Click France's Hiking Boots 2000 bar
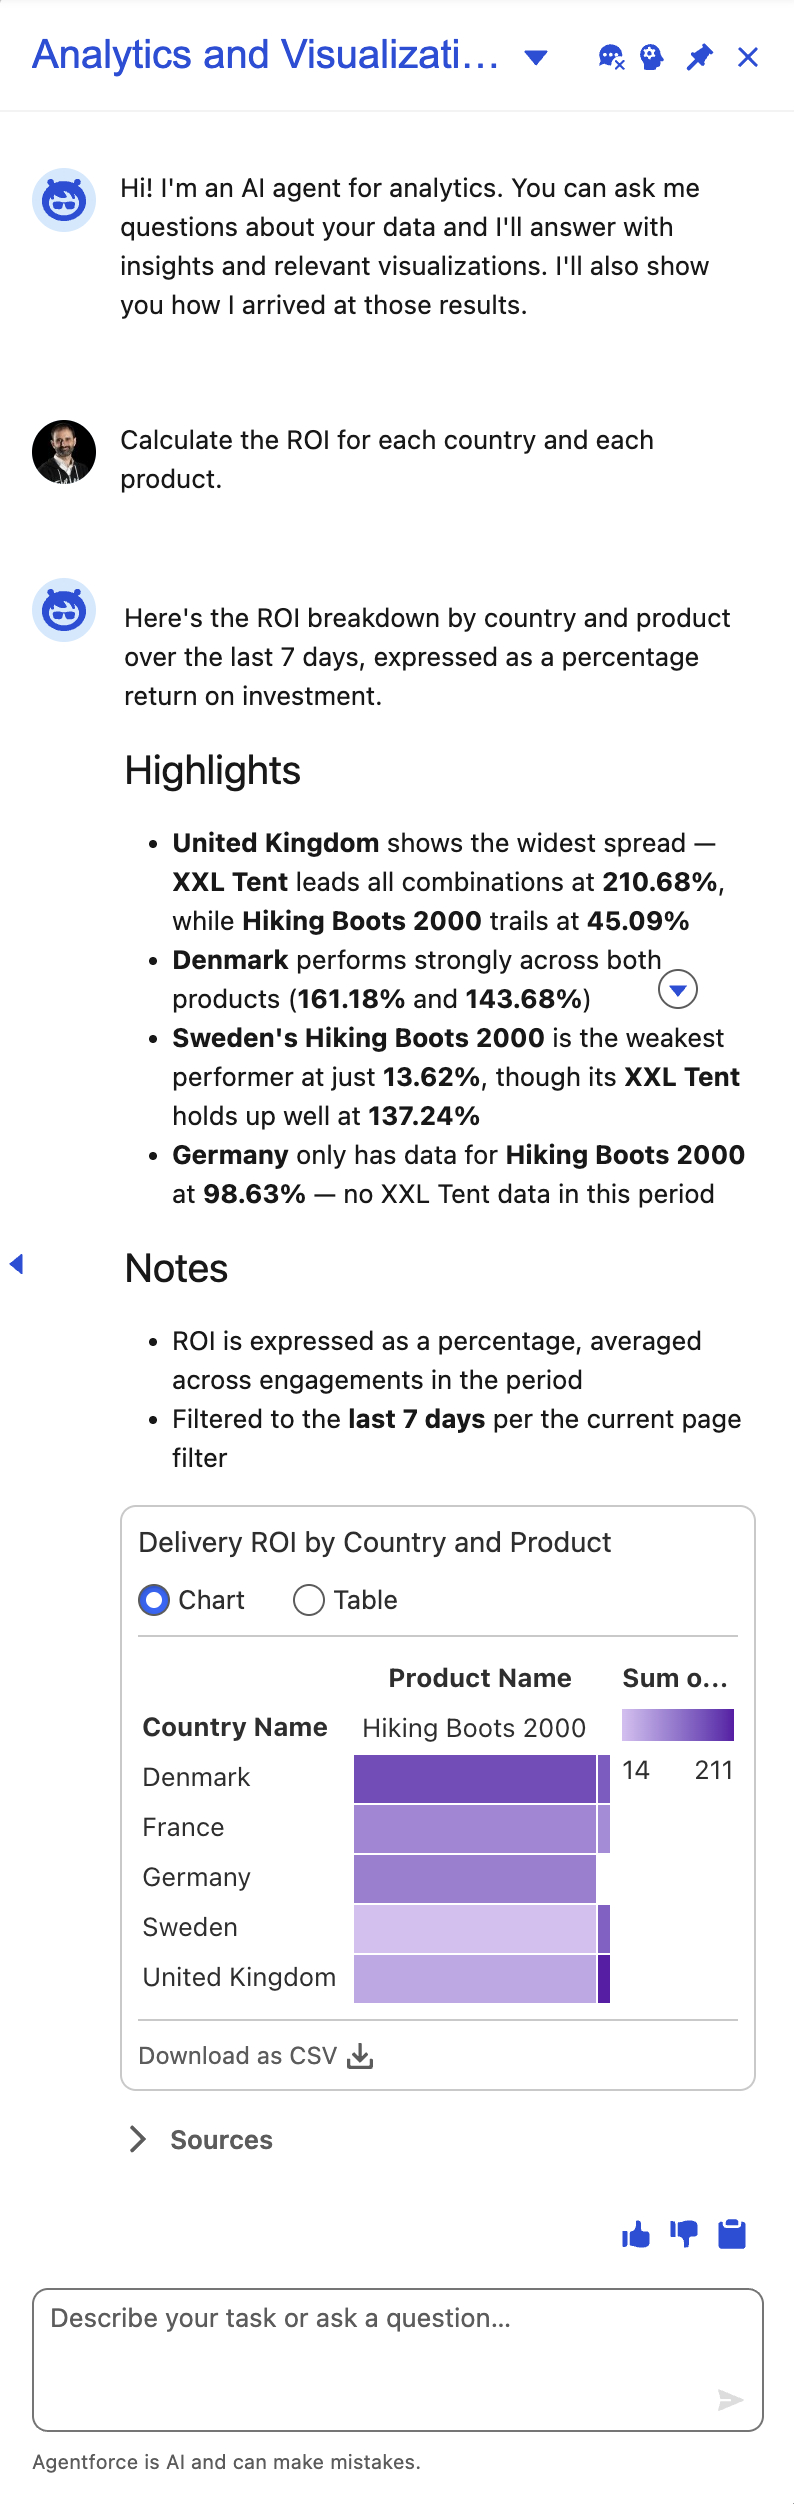This screenshot has height=2504, width=794. 475,1829
